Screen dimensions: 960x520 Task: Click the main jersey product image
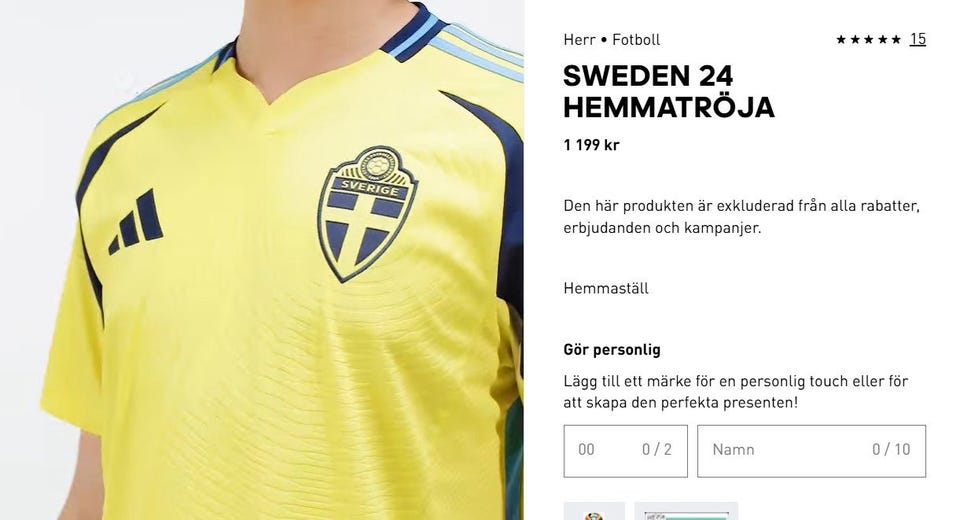262,260
